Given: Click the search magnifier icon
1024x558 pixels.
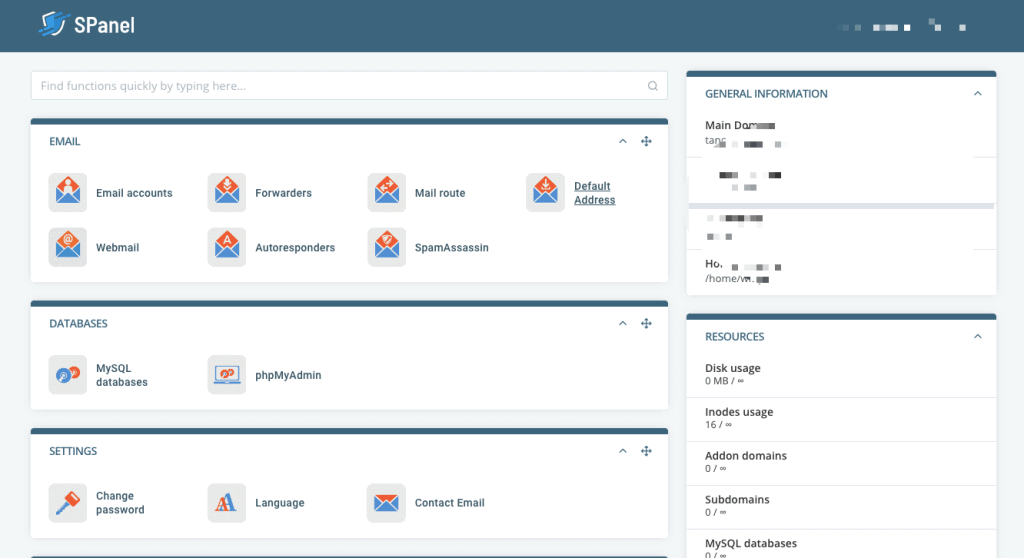Looking at the screenshot, I should tap(653, 86).
